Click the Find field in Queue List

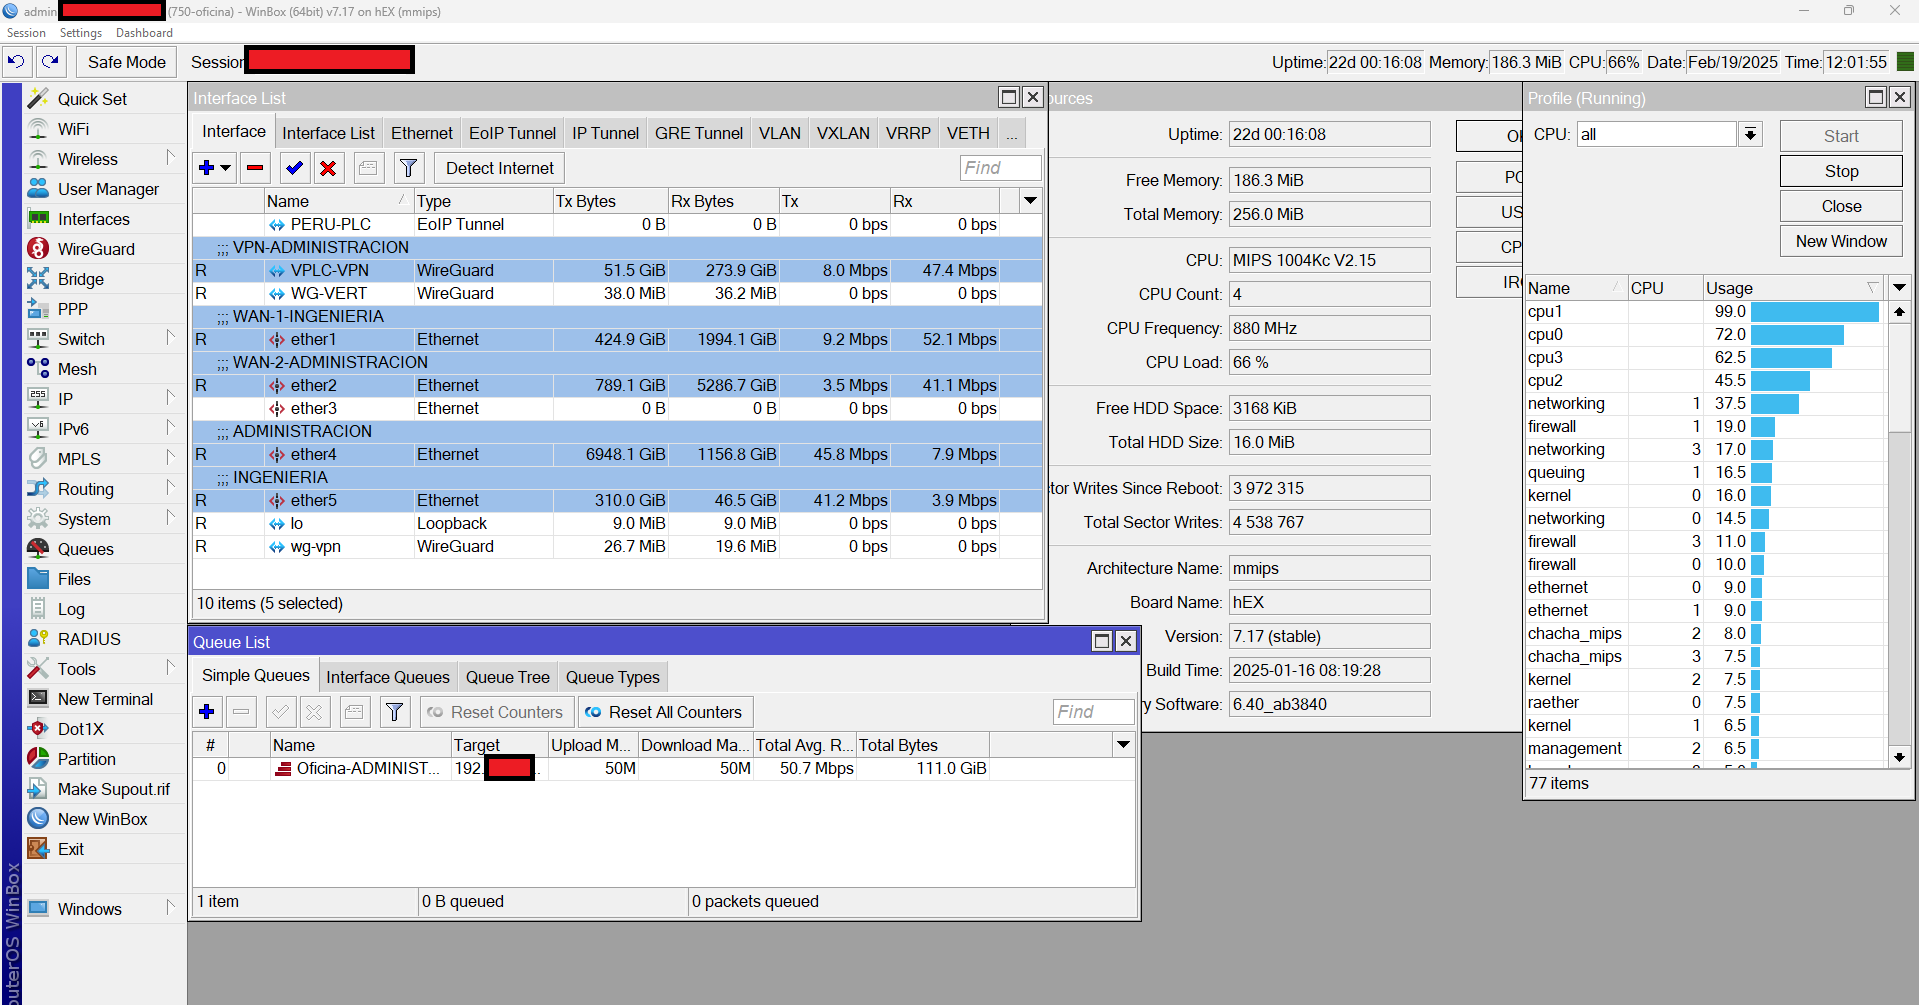pyautogui.click(x=1093, y=712)
